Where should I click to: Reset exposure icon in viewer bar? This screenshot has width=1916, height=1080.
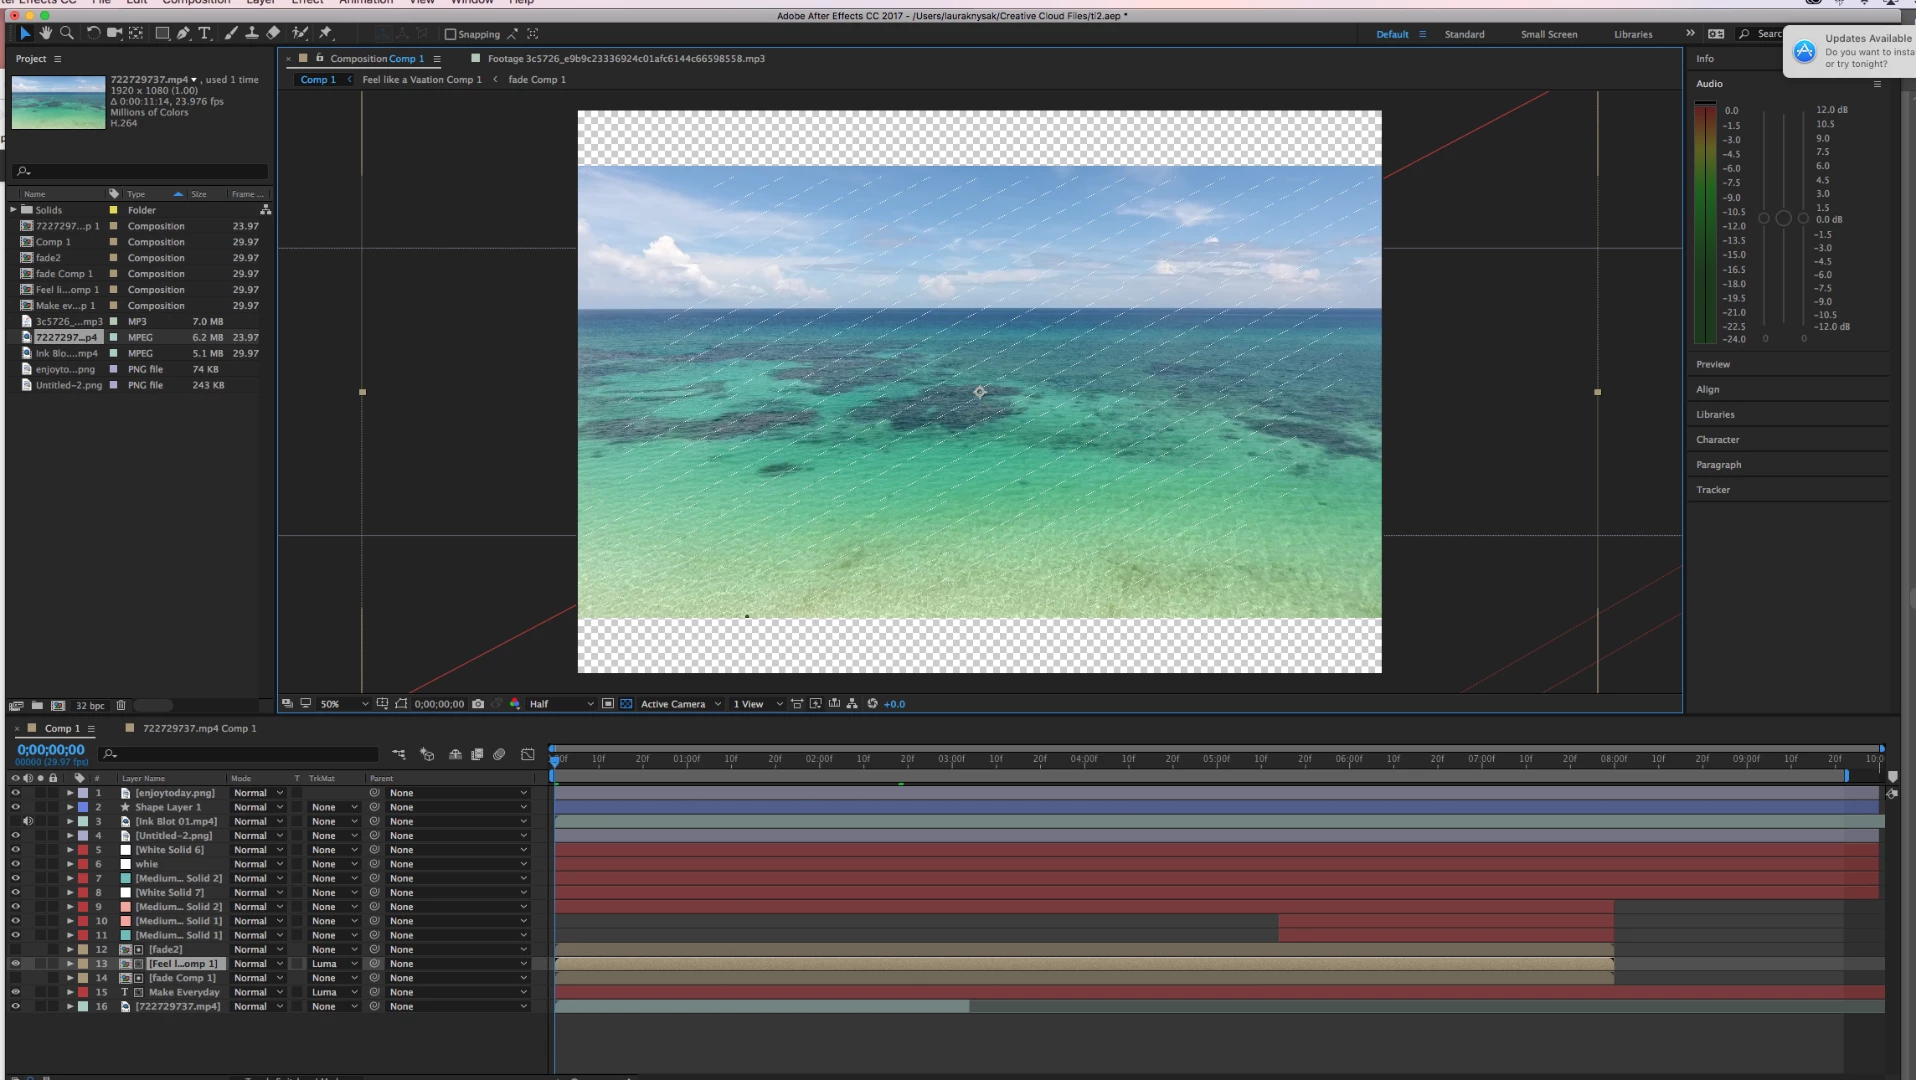click(x=872, y=704)
